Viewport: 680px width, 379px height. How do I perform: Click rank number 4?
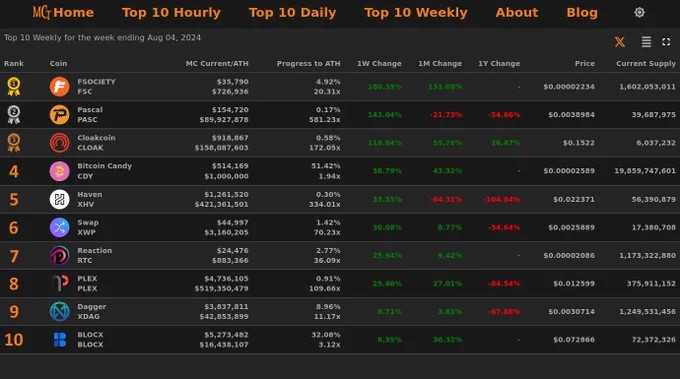click(x=14, y=171)
